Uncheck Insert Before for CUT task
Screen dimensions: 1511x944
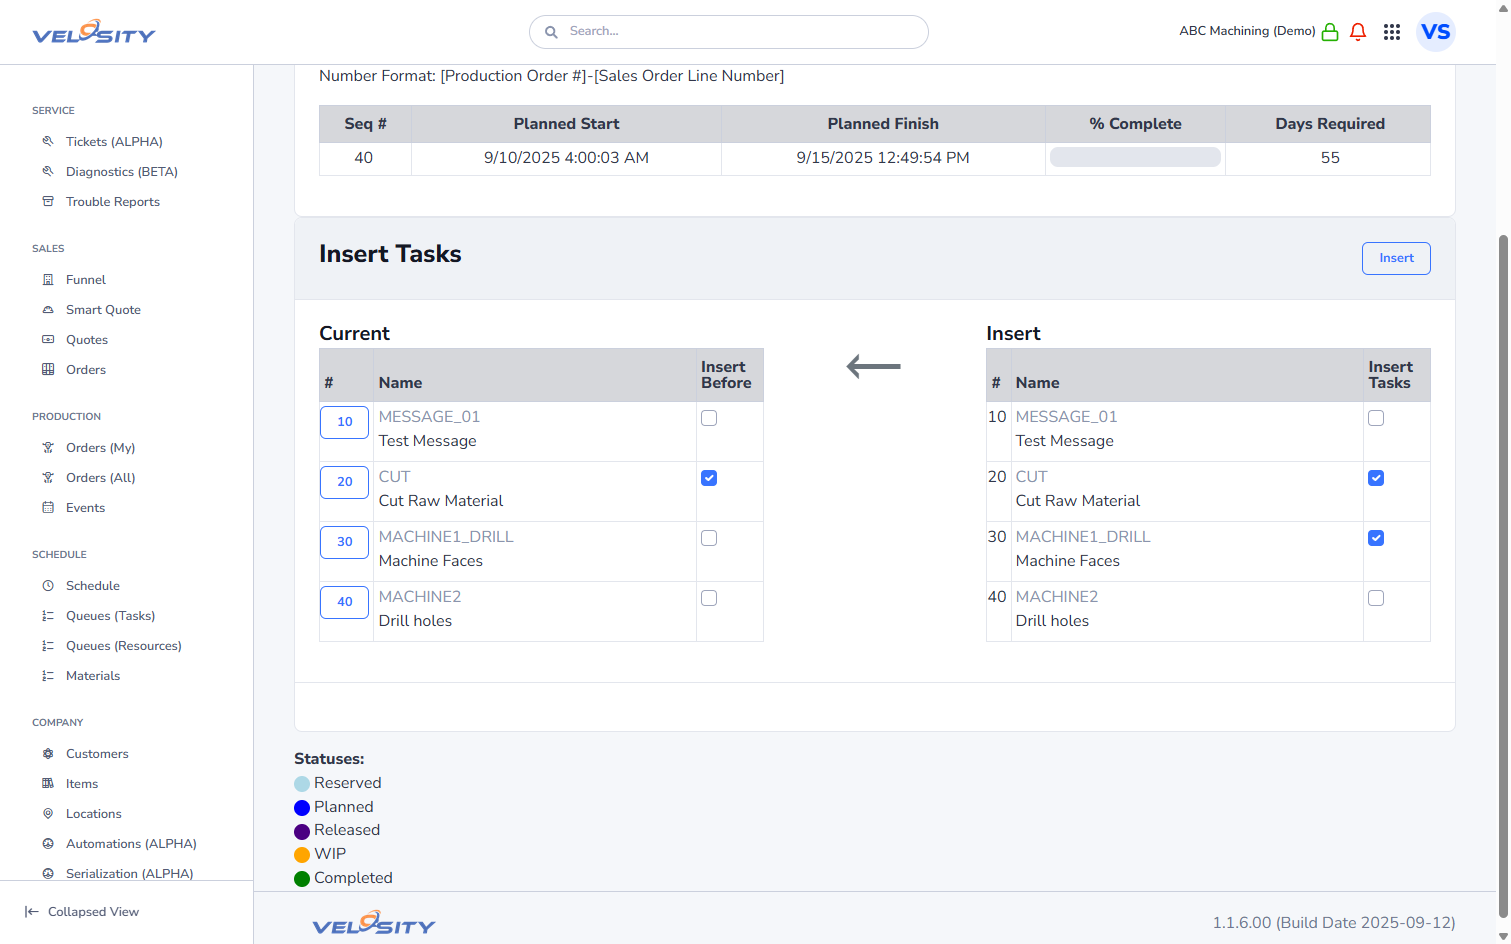click(709, 478)
